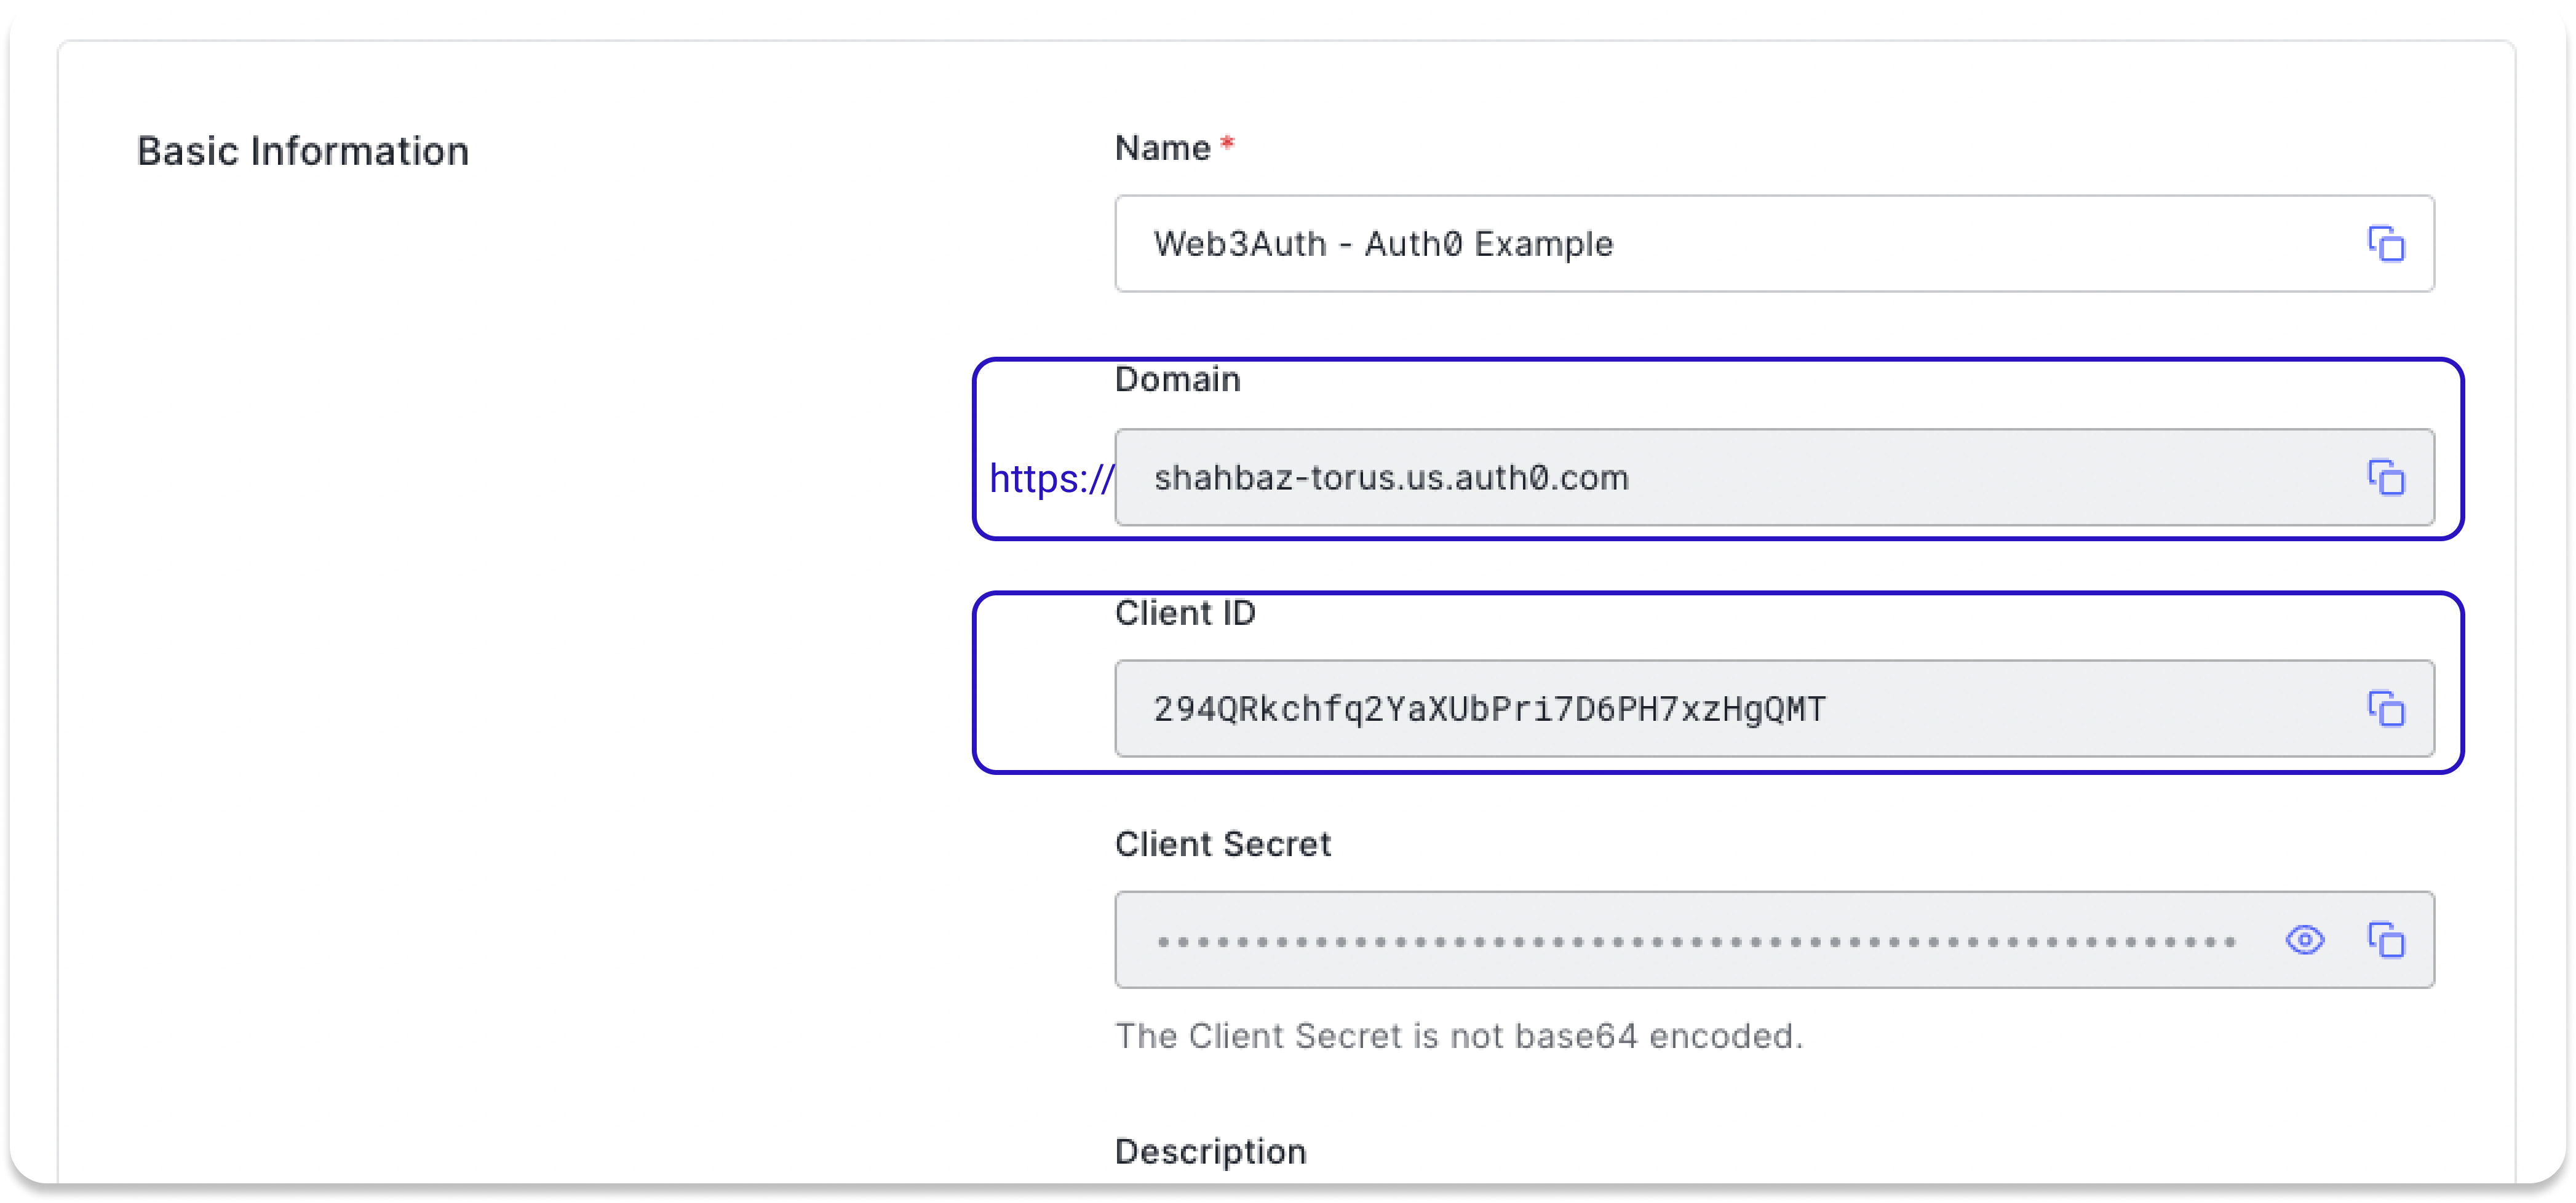
Task: Reveal the hidden Client Secret
Action: coord(2304,940)
